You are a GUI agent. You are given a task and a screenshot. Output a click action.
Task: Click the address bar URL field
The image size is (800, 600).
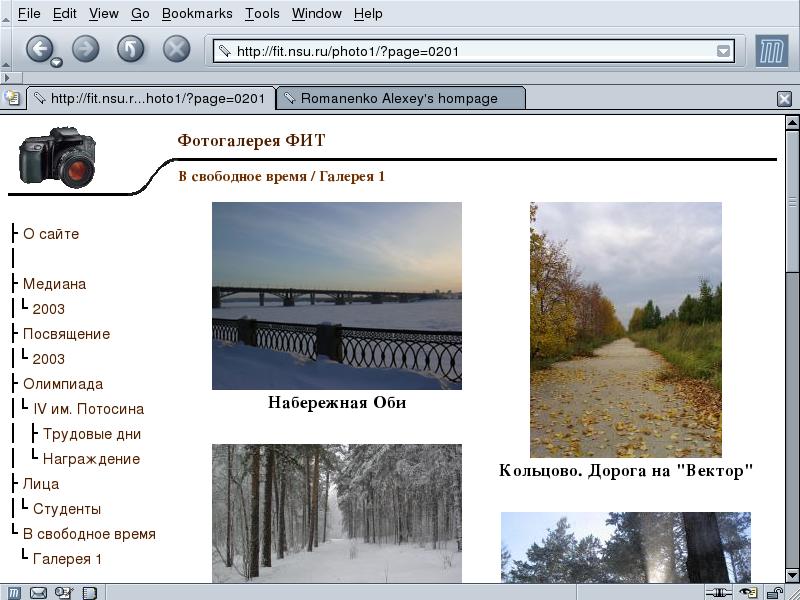[473, 51]
